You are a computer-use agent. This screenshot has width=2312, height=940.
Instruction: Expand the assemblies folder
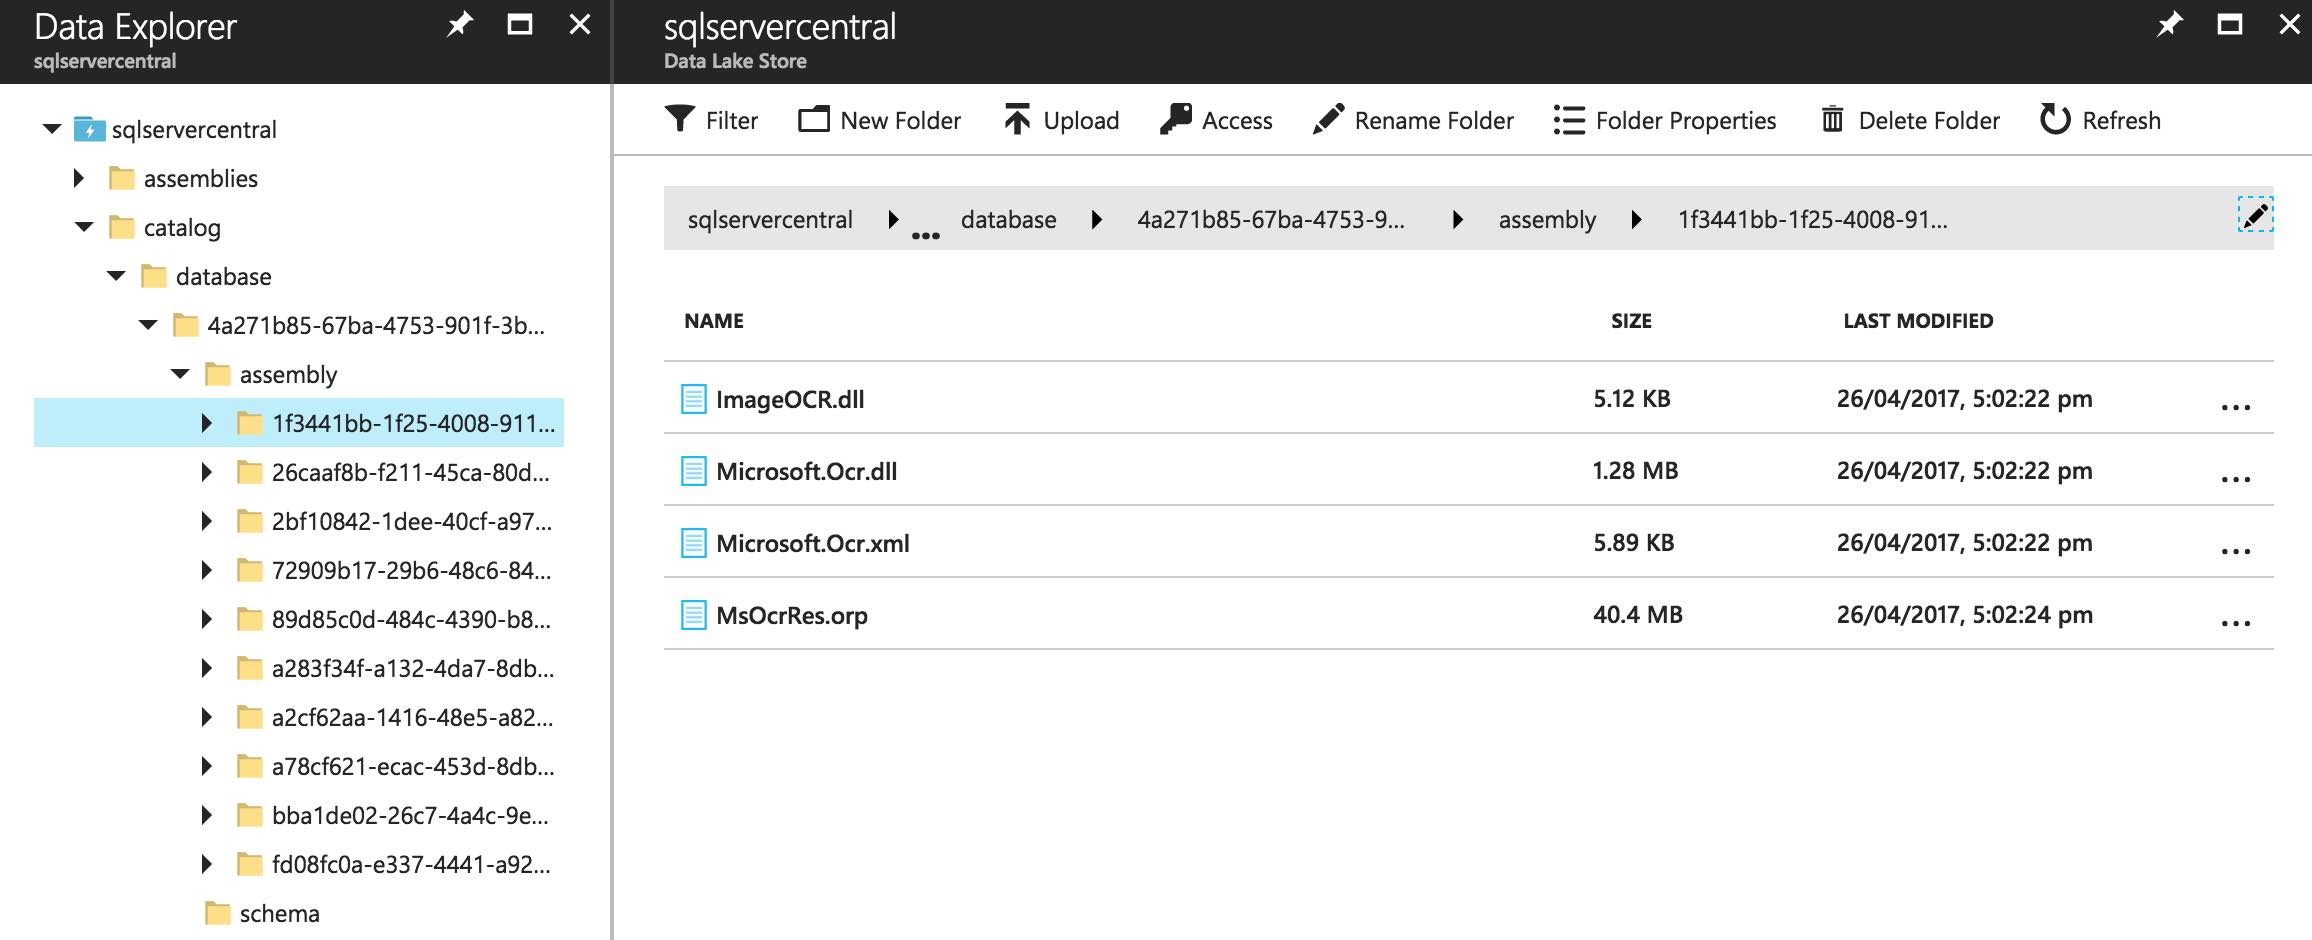[79, 178]
